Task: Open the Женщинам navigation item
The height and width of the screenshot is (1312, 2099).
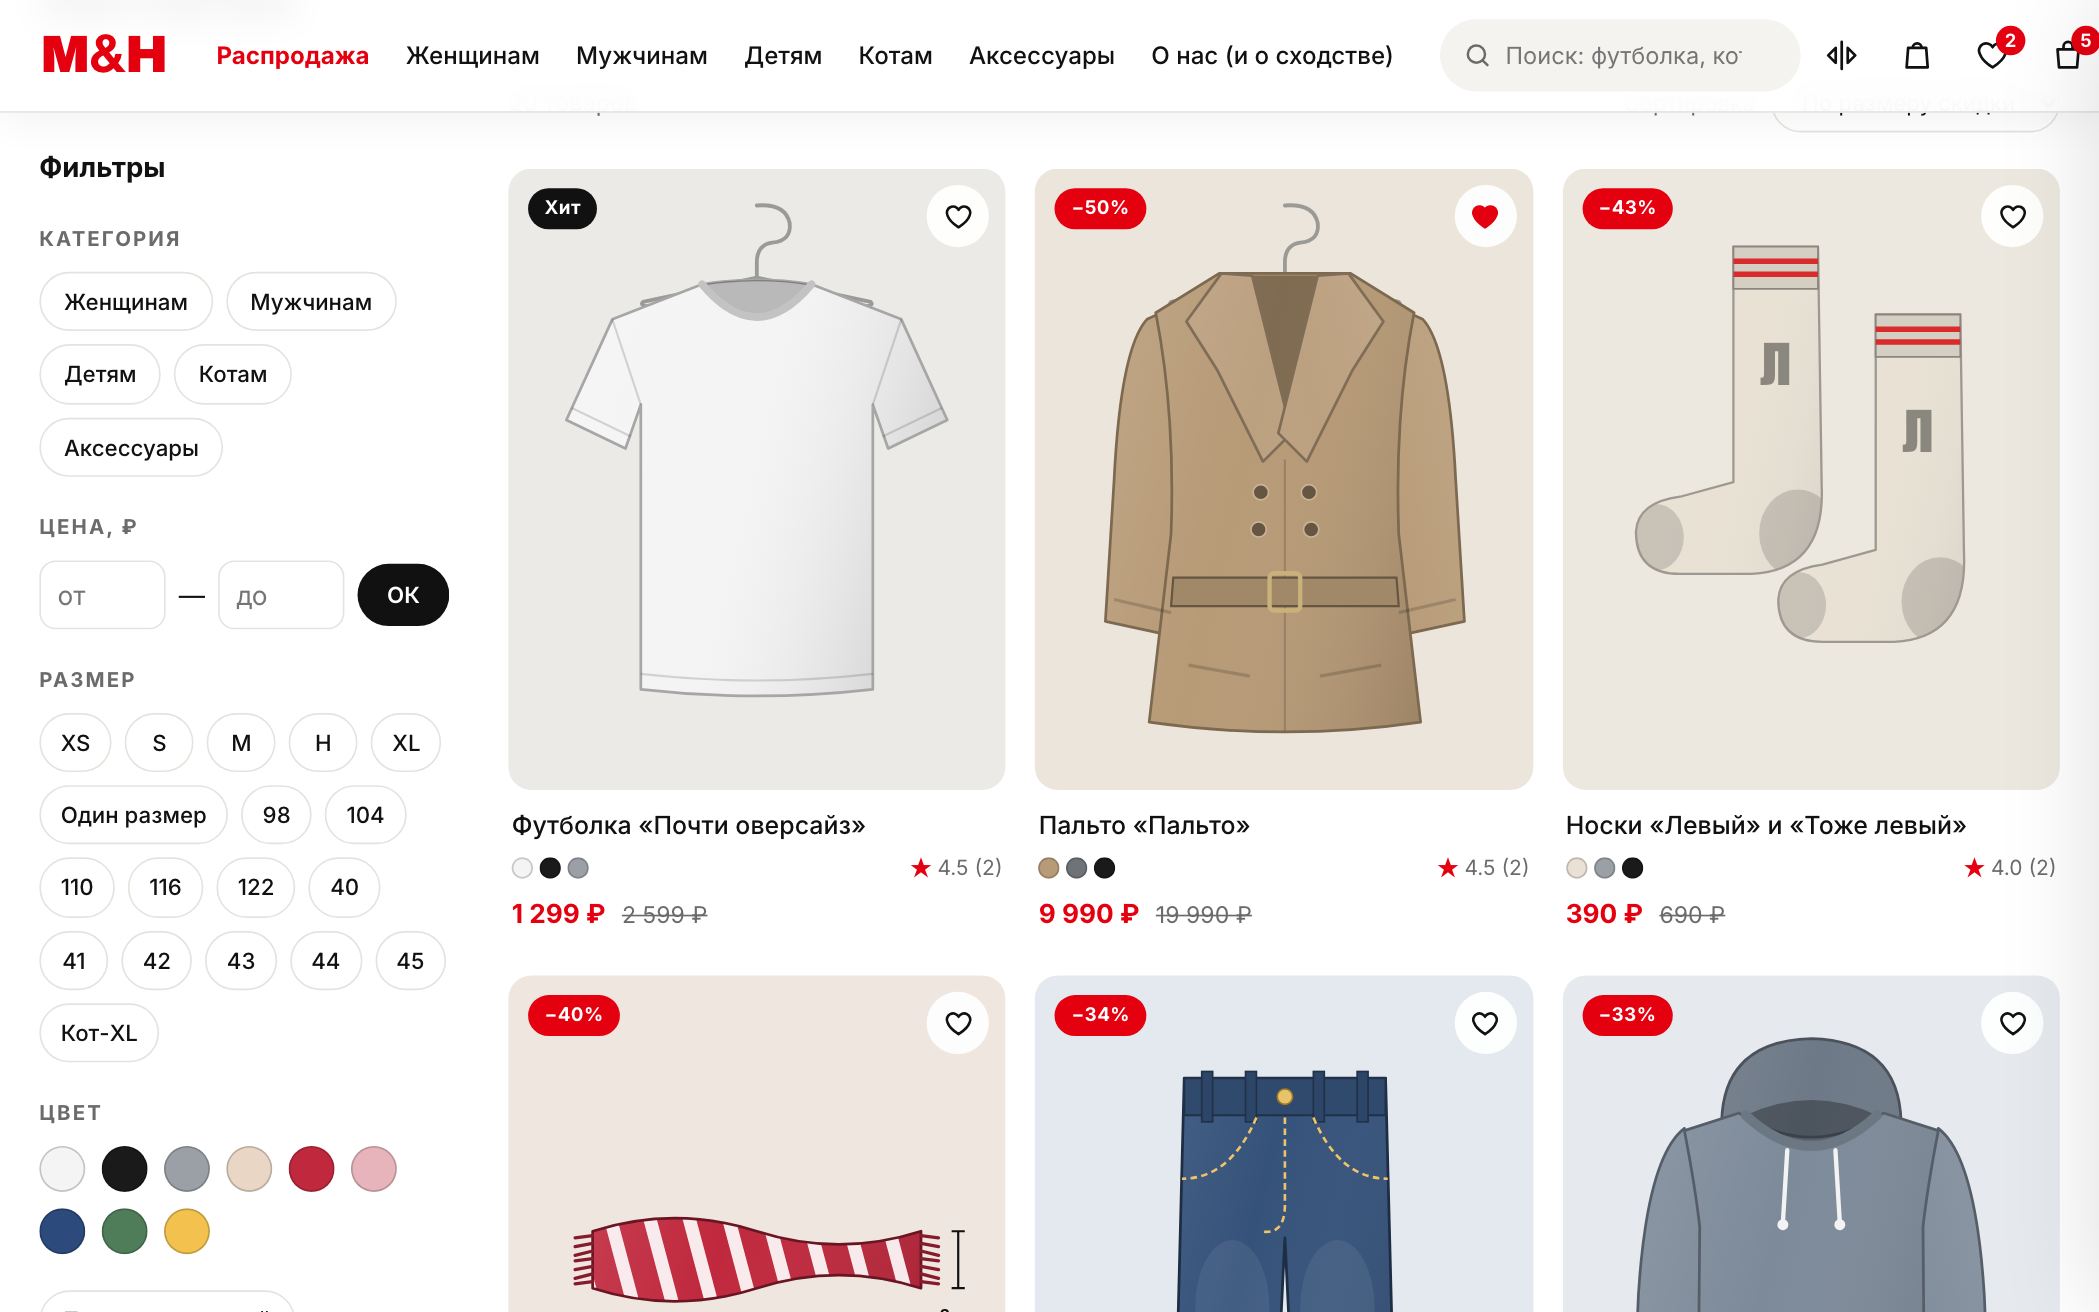Action: click(472, 56)
